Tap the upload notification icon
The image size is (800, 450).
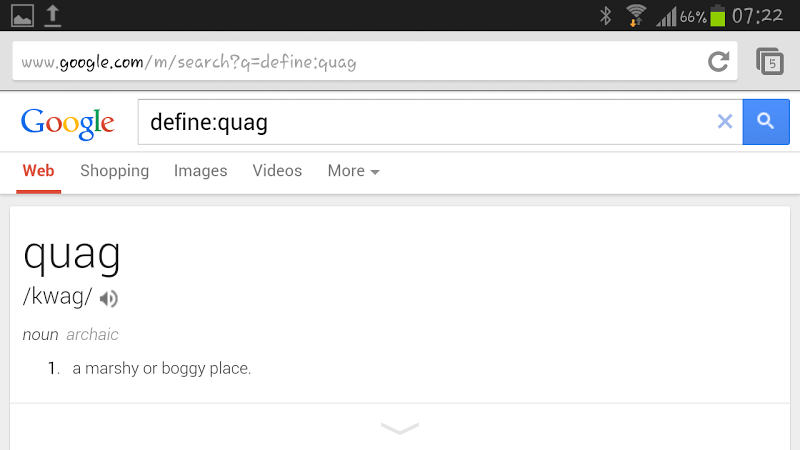53,15
